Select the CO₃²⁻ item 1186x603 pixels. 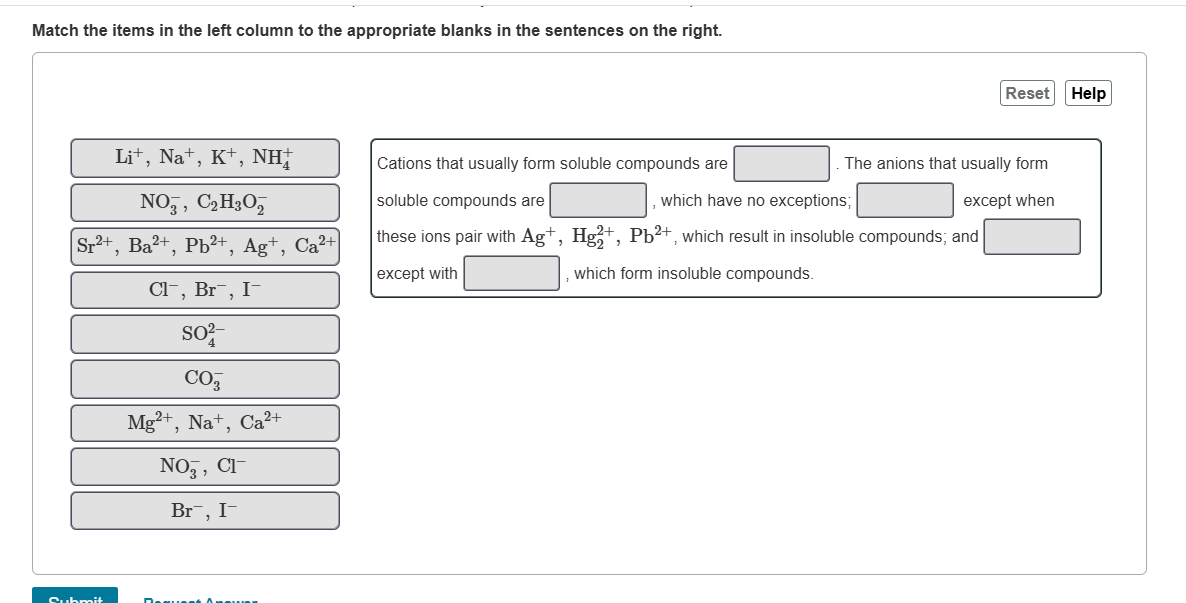(204, 378)
